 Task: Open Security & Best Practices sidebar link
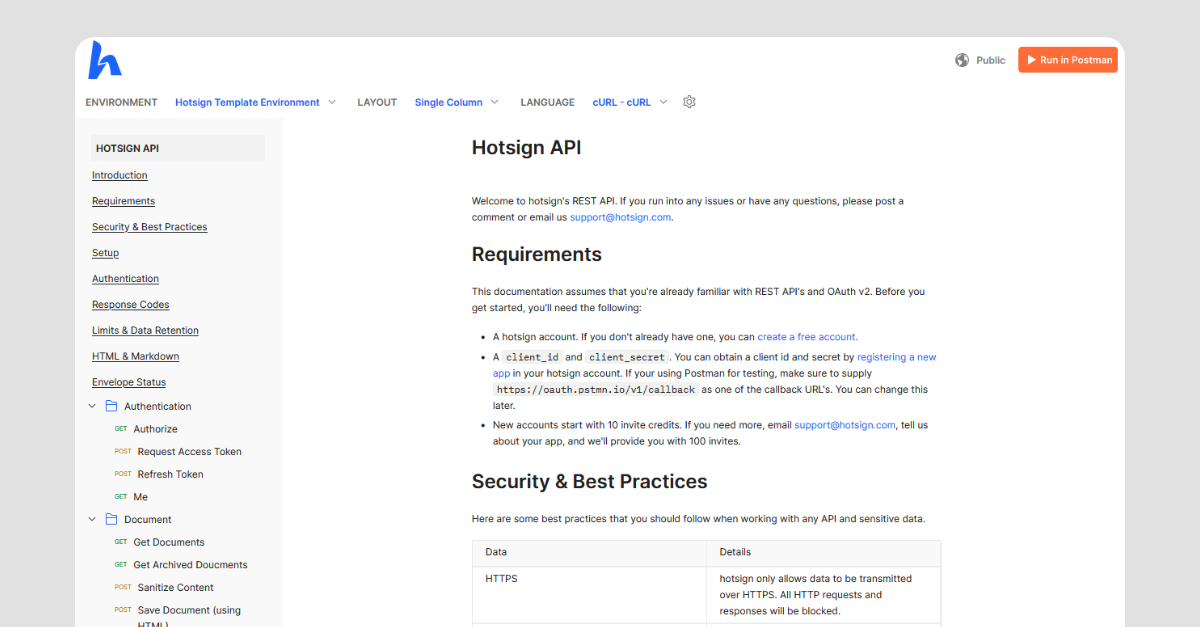pos(150,227)
